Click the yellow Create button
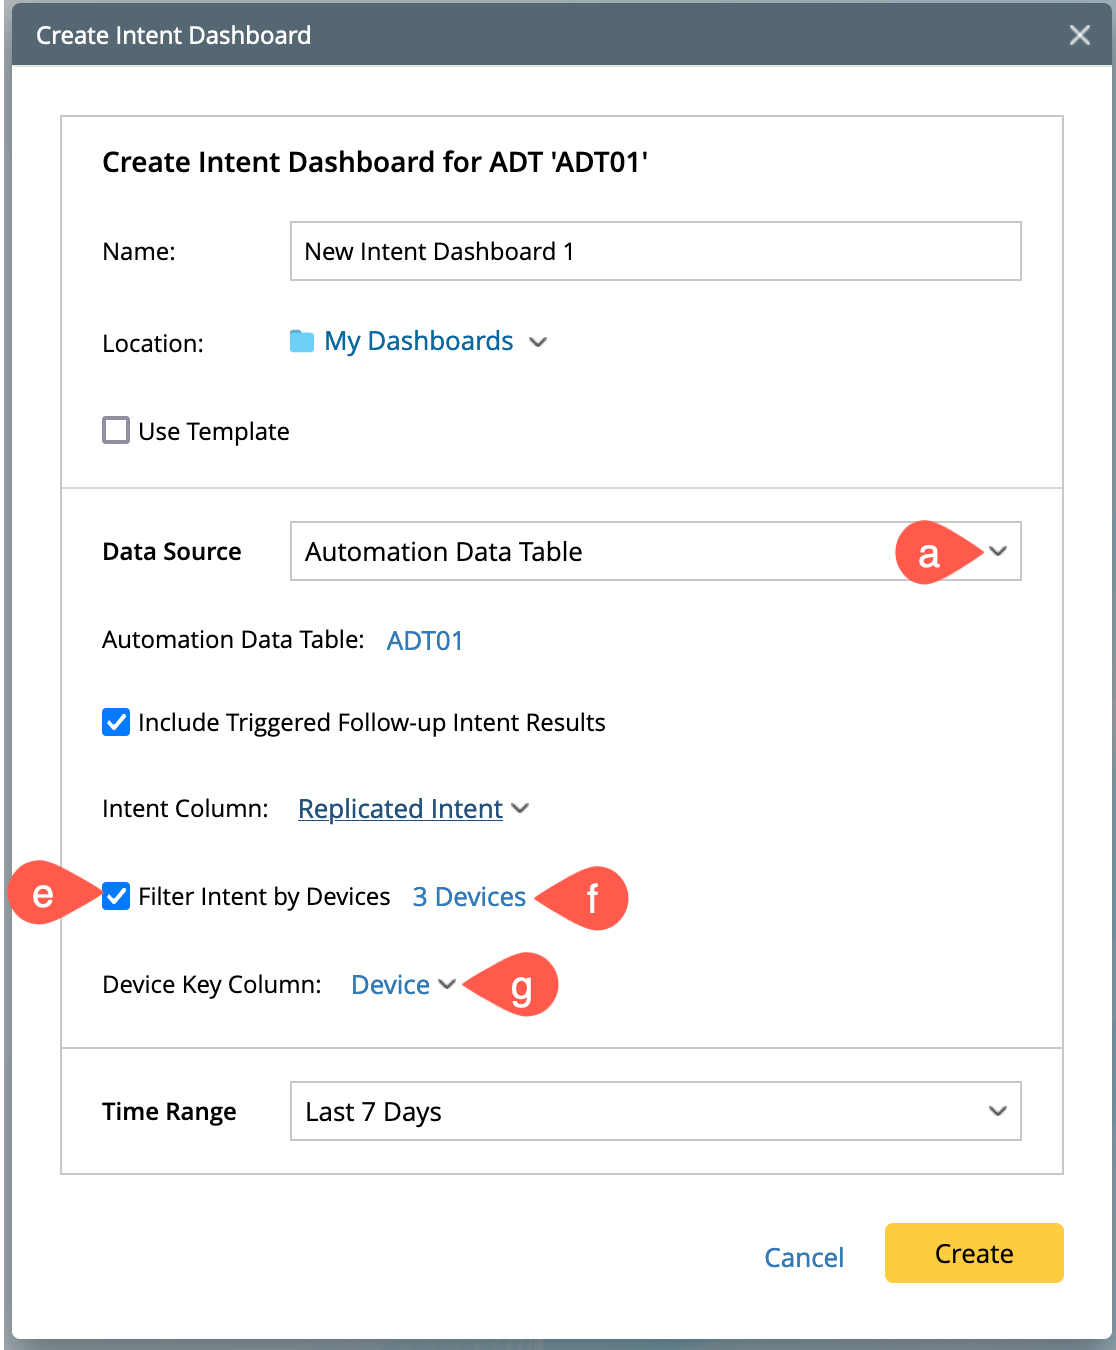The image size is (1116, 1350). (x=973, y=1253)
